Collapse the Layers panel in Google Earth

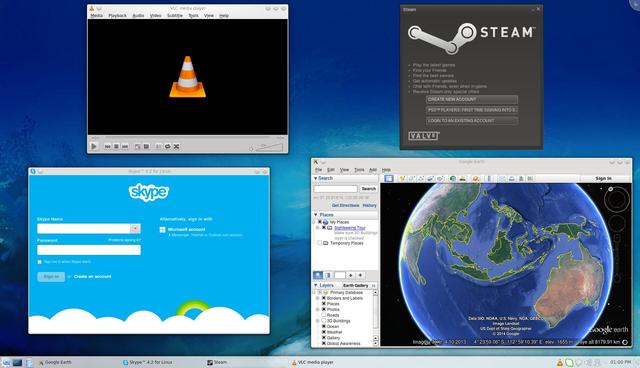pyautogui.click(x=316, y=285)
